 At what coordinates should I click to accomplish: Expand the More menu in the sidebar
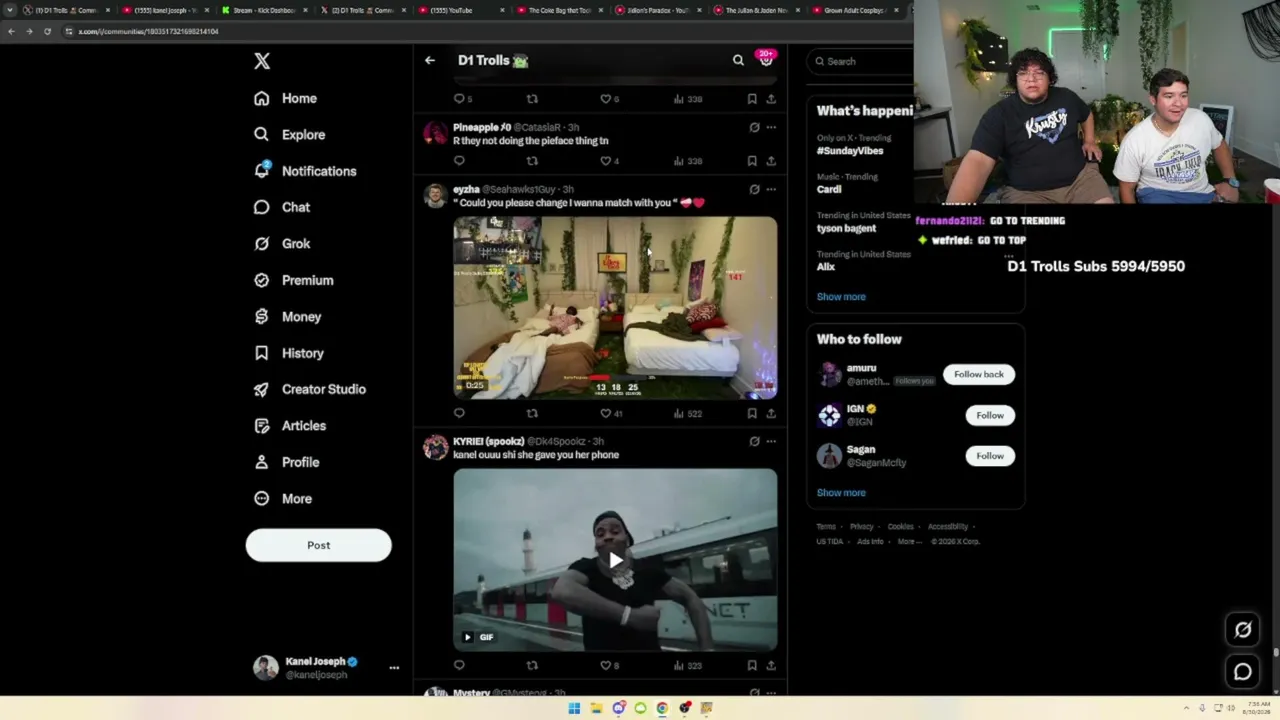[283, 498]
